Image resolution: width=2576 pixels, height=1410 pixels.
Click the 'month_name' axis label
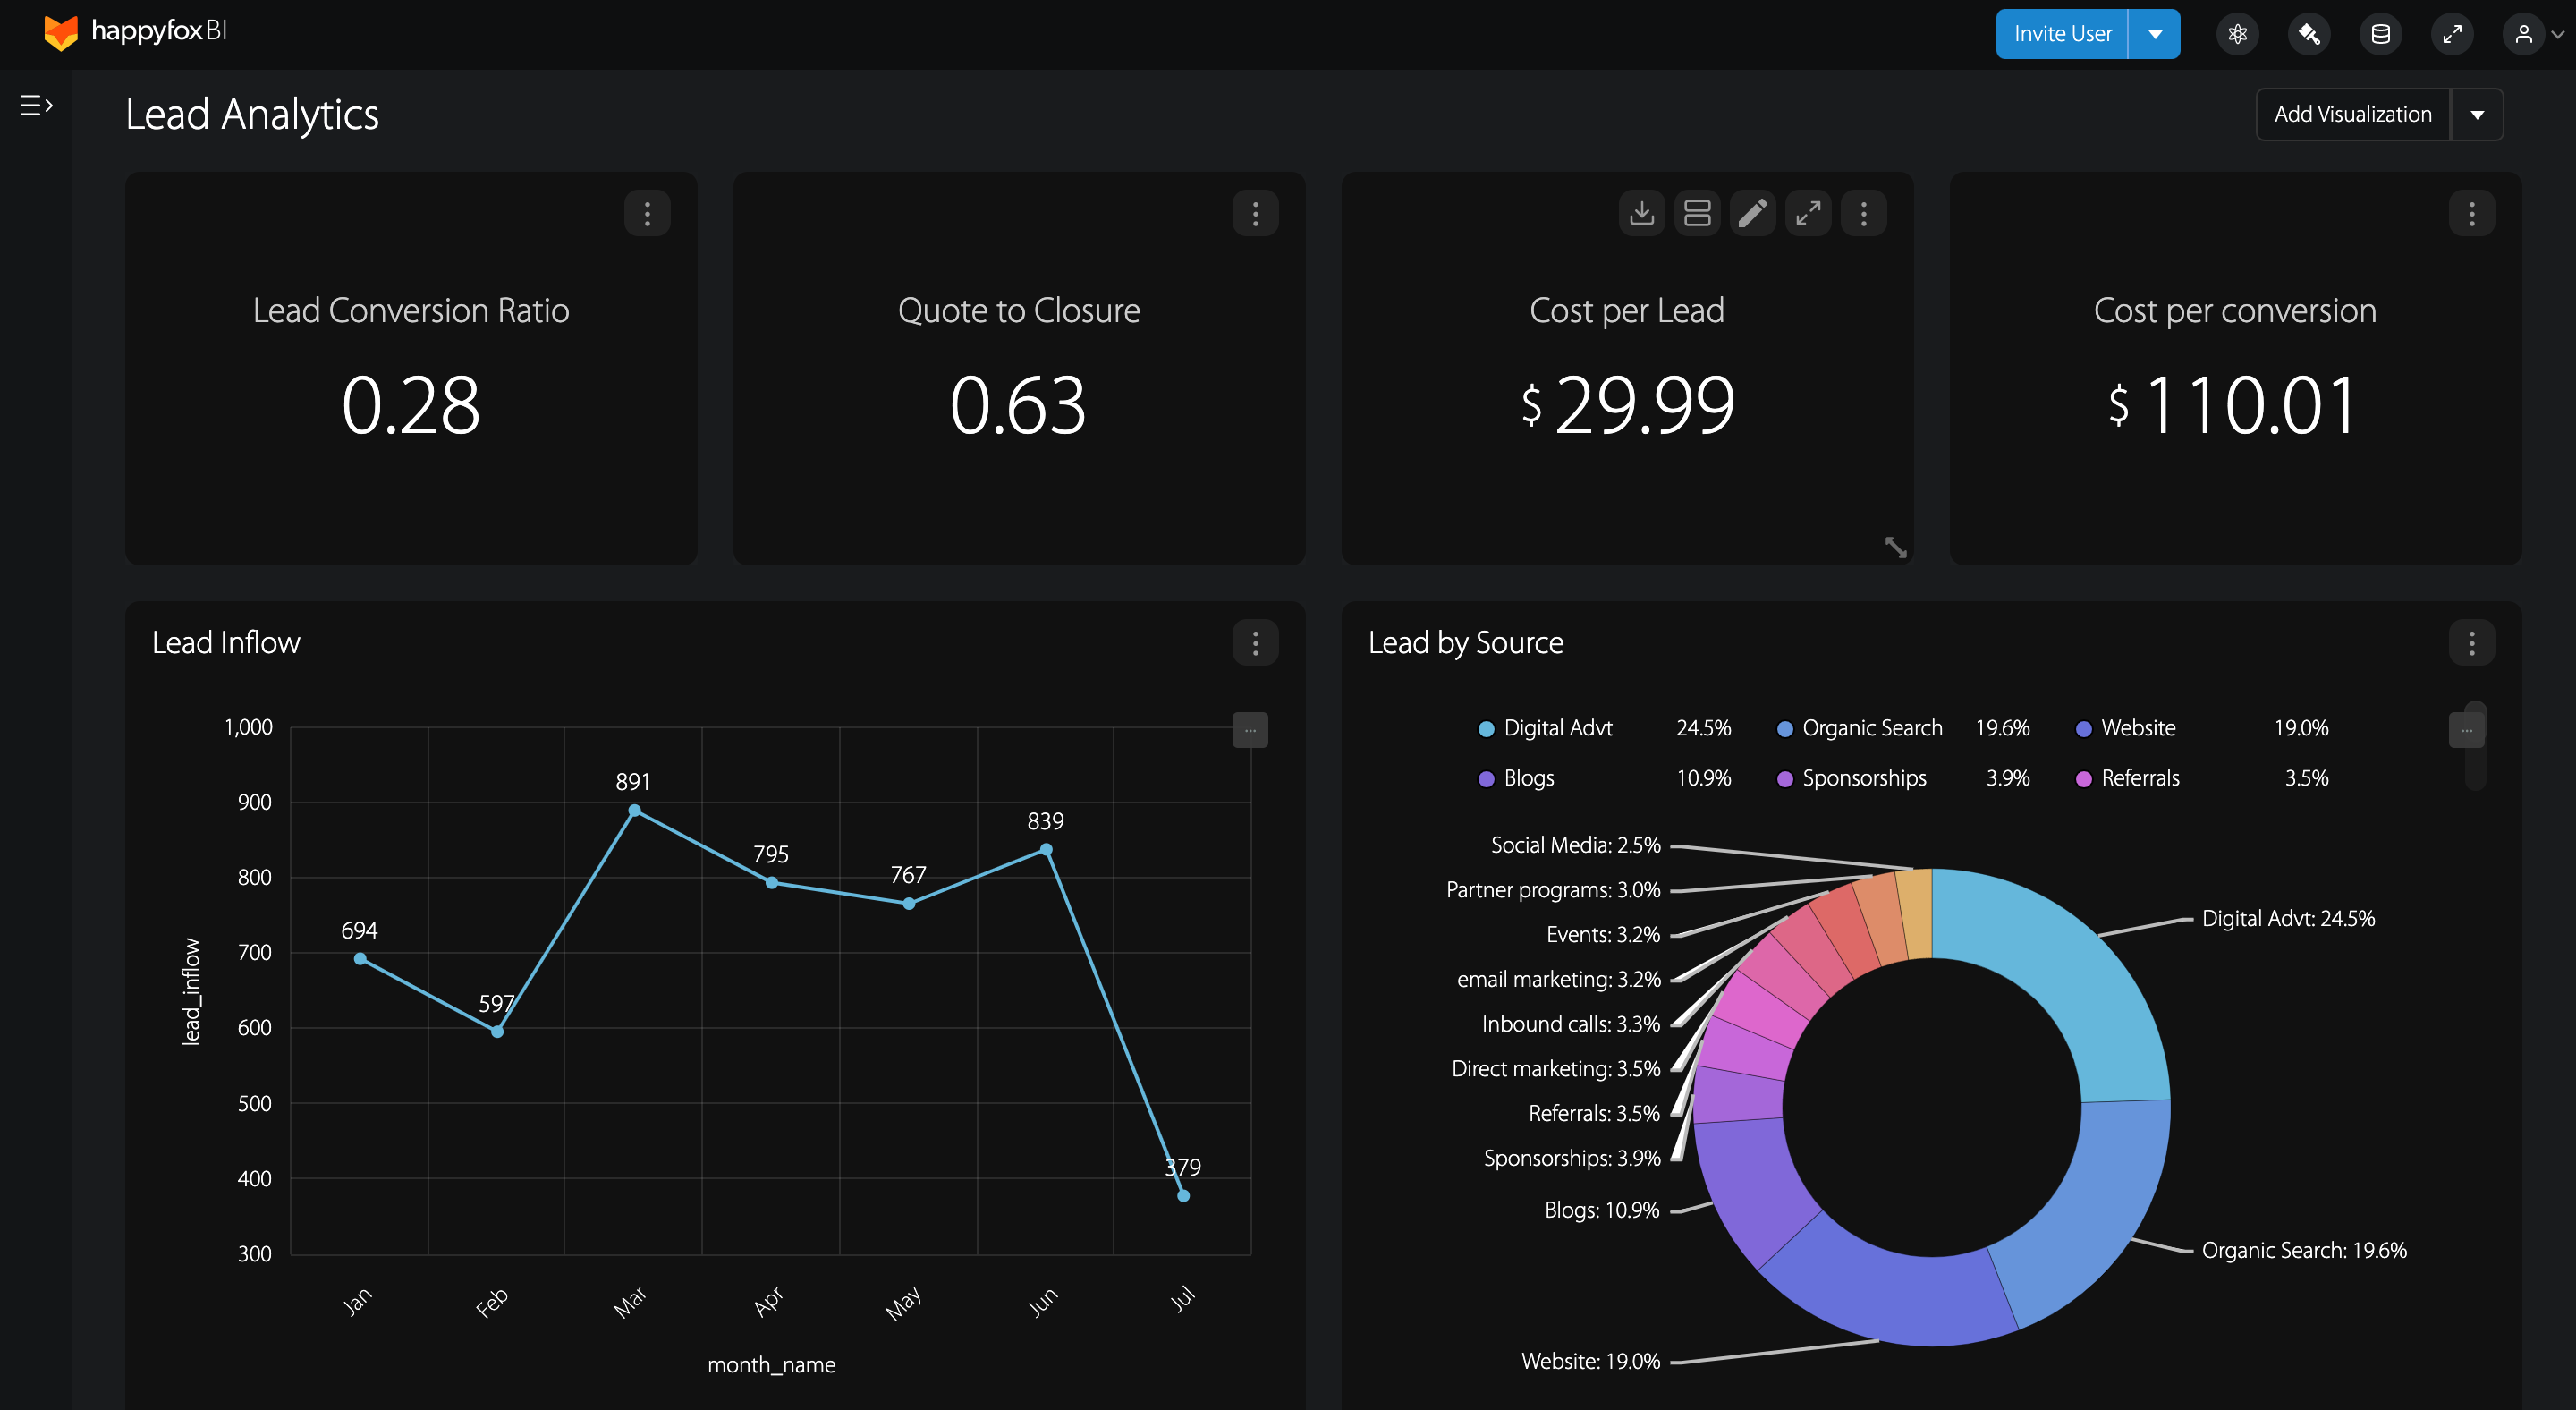pyautogui.click(x=771, y=1365)
